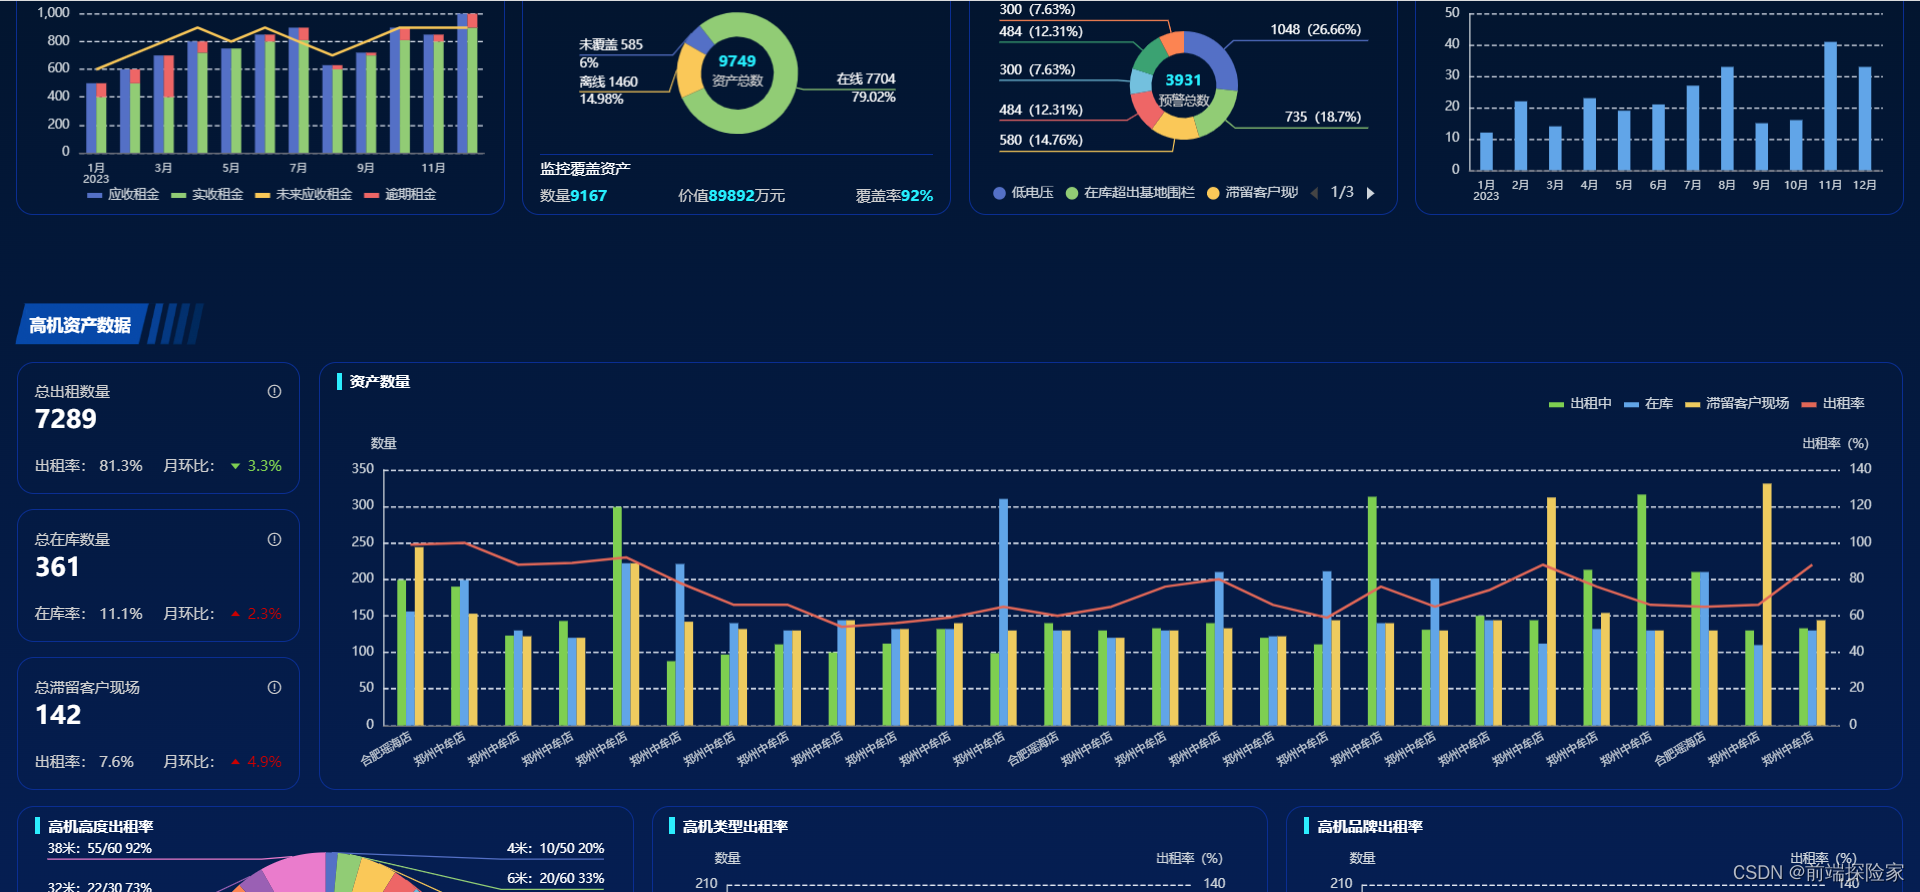This screenshot has height=892, width=1920.
Task: Click the 1048 (26.66%) pie label
Action: (x=1316, y=30)
